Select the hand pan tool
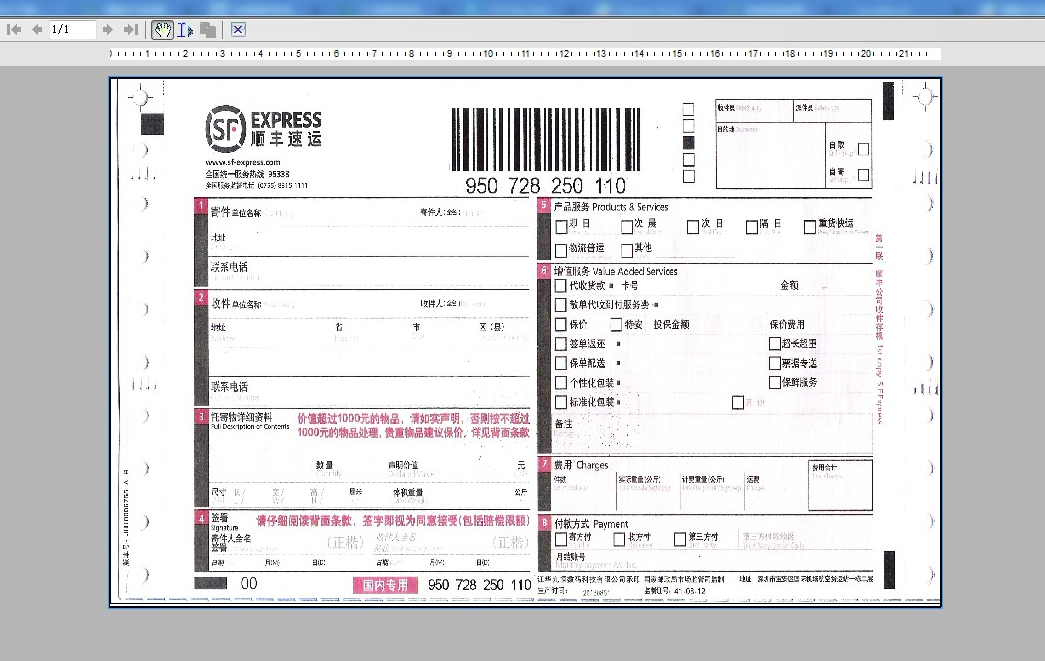 pyautogui.click(x=163, y=29)
